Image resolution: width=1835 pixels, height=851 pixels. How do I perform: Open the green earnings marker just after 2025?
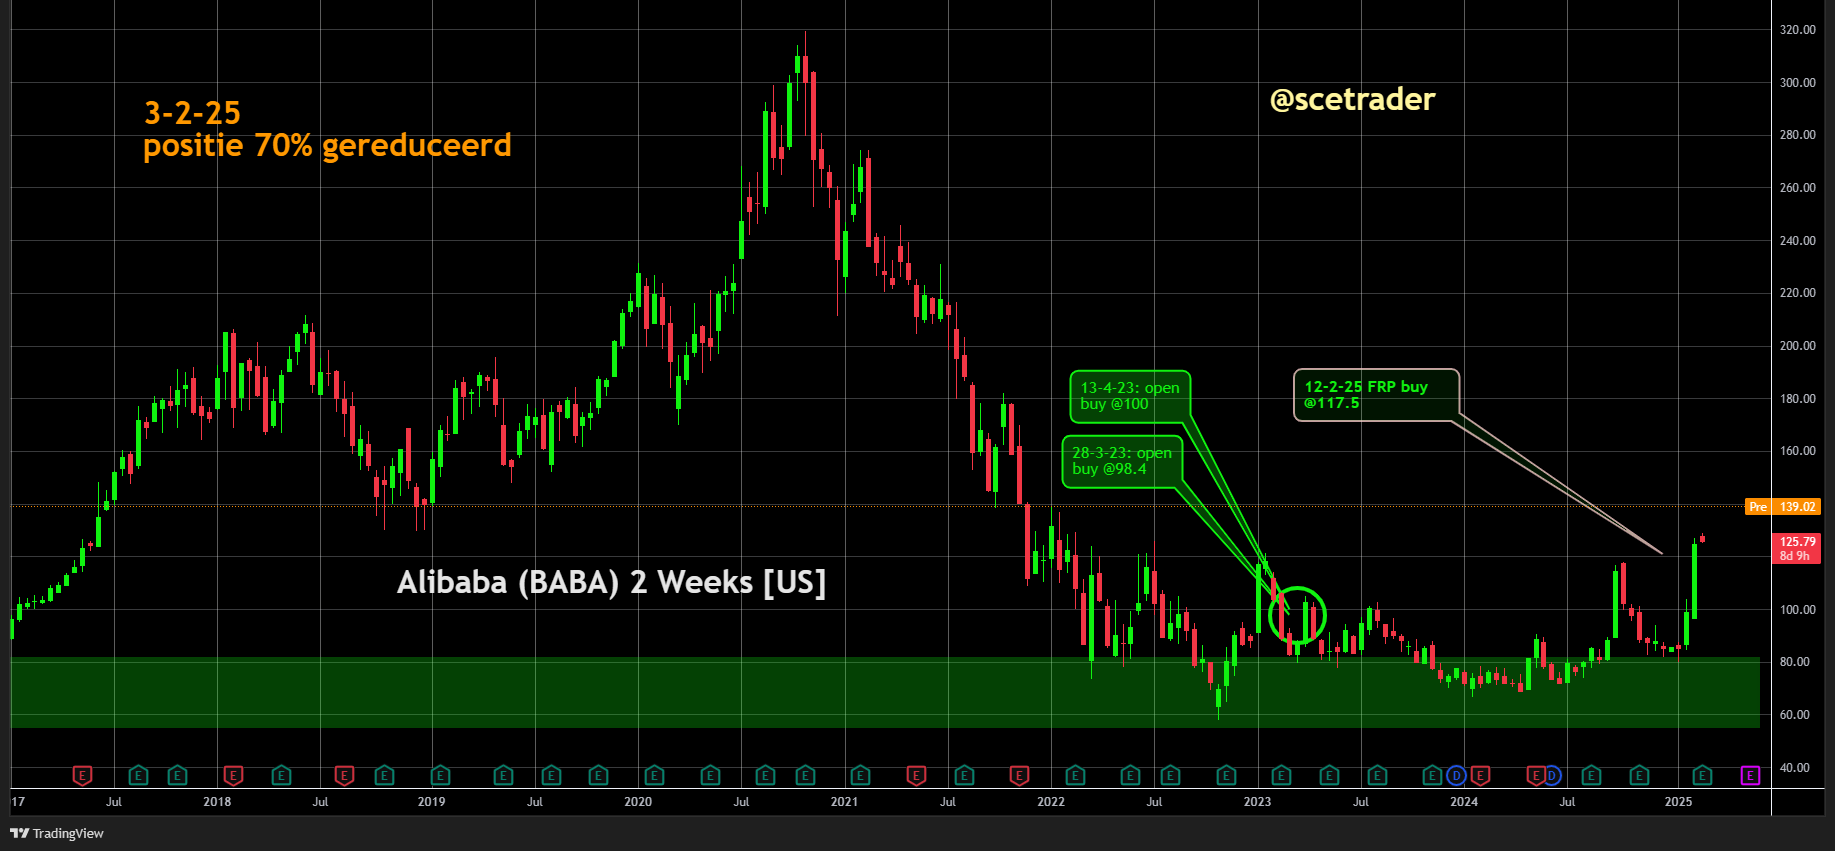click(1703, 775)
